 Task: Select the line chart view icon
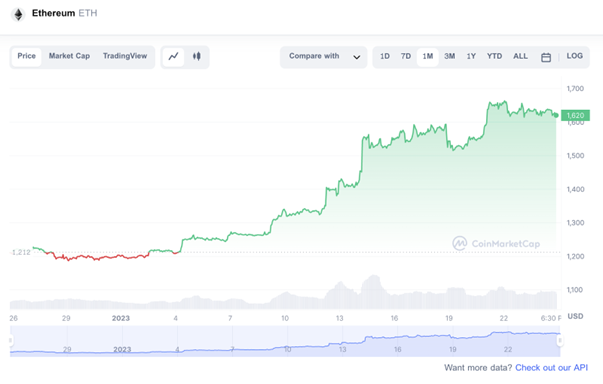(x=173, y=57)
